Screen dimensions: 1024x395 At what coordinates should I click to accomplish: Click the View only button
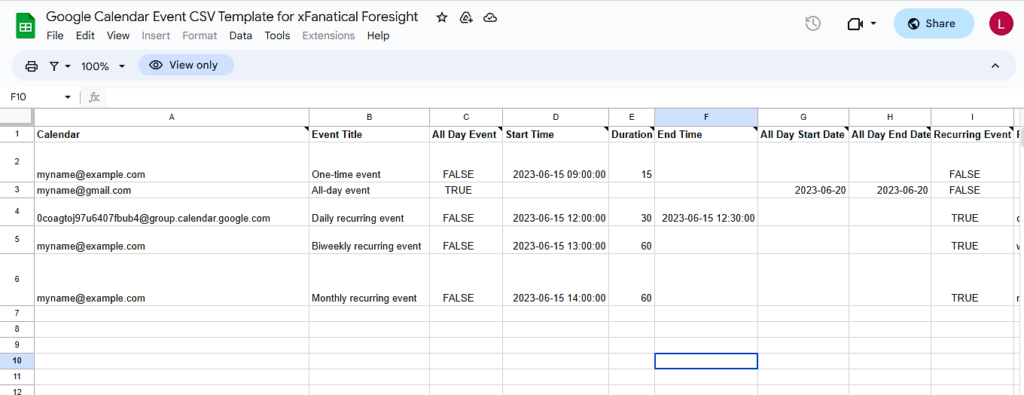(x=186, y=65)
